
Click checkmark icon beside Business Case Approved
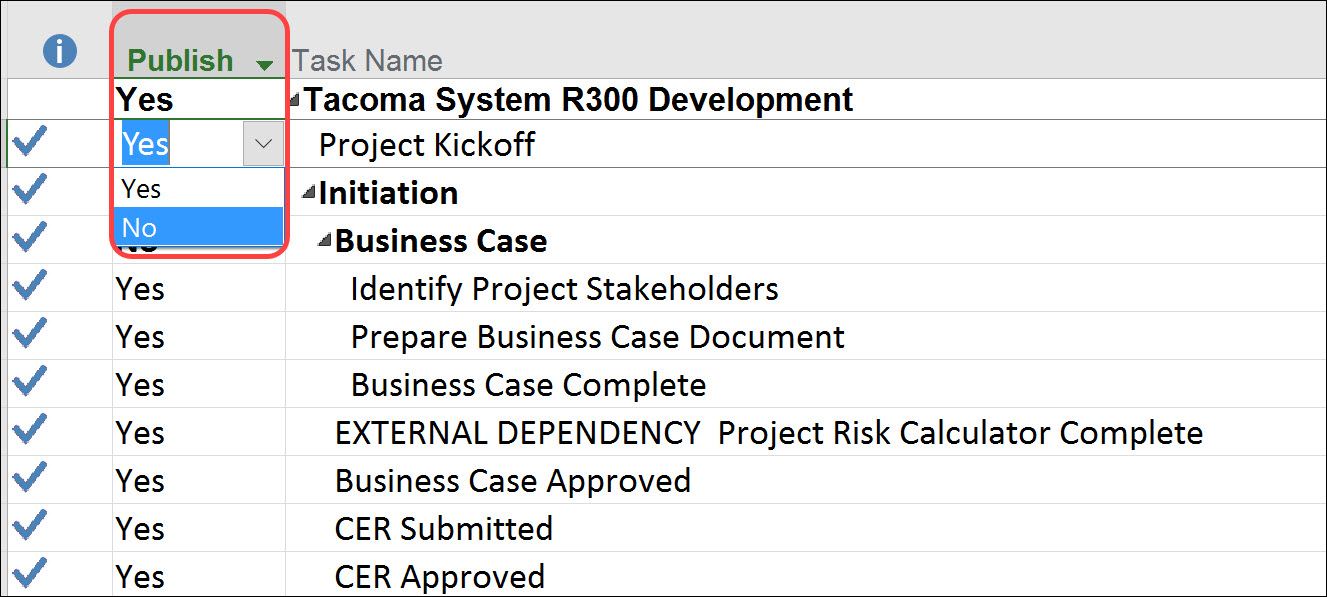coord(29,480)
